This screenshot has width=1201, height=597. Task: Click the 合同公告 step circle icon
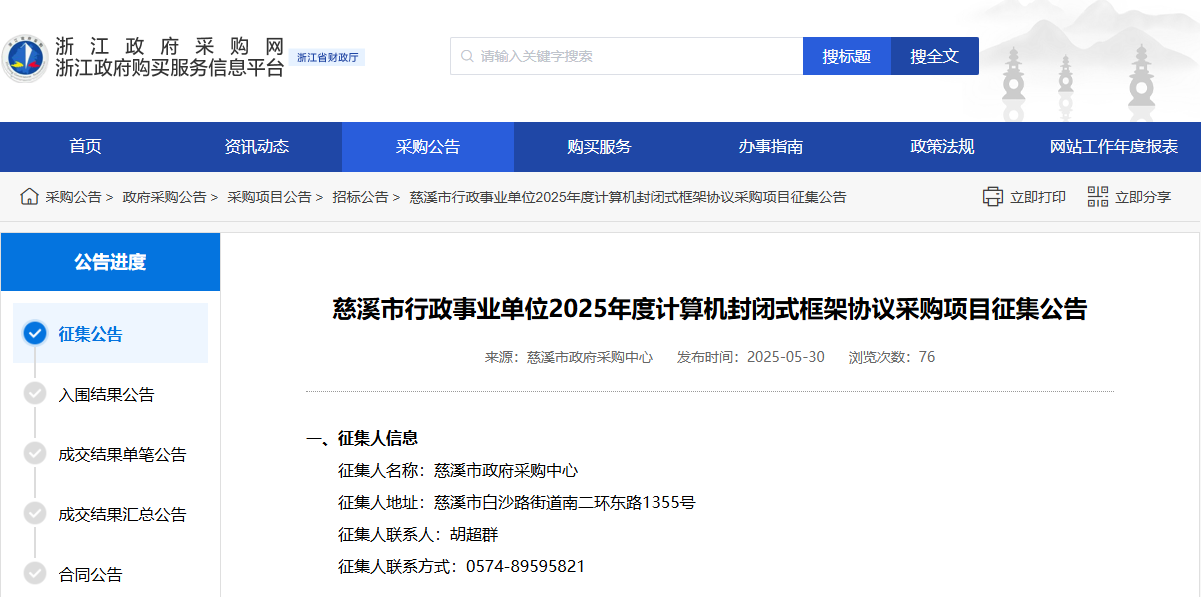click(35, 574)
